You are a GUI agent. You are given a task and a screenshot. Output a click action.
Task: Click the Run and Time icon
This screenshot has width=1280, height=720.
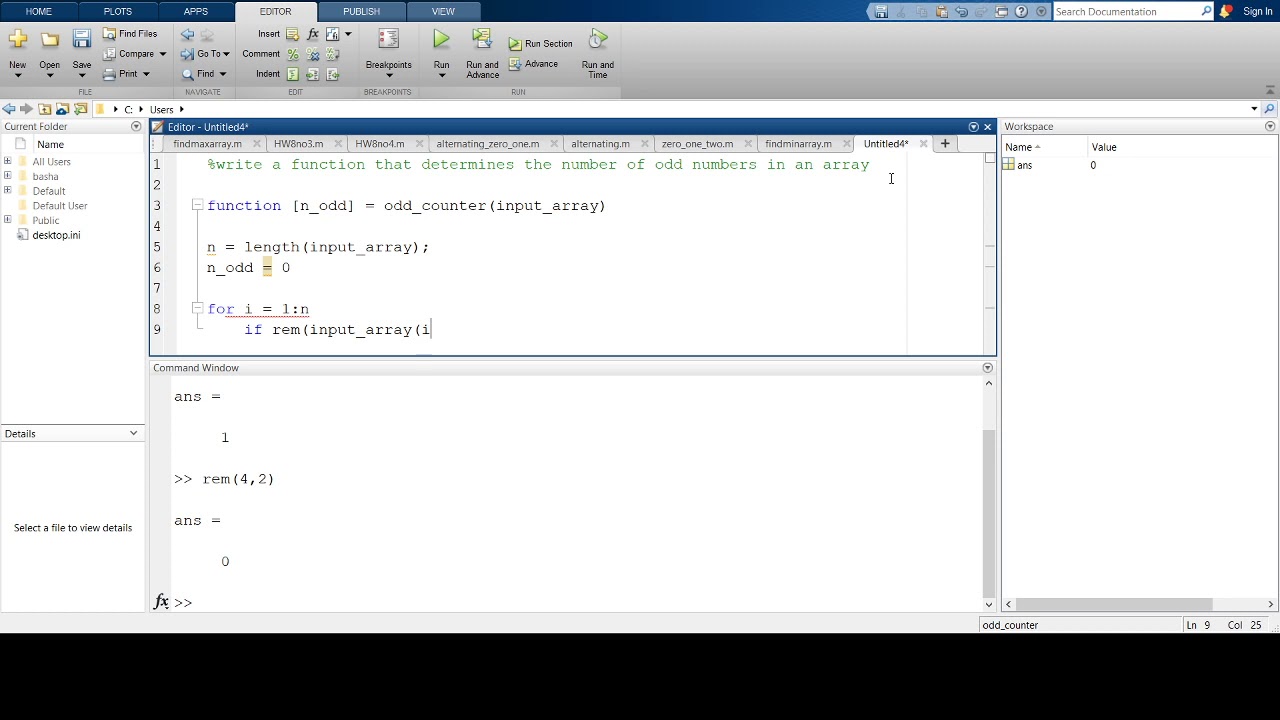[x=598, y=40]
